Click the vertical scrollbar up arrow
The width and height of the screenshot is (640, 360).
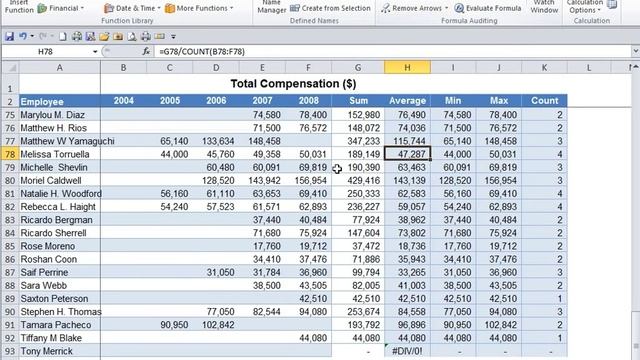click(636, 67)
